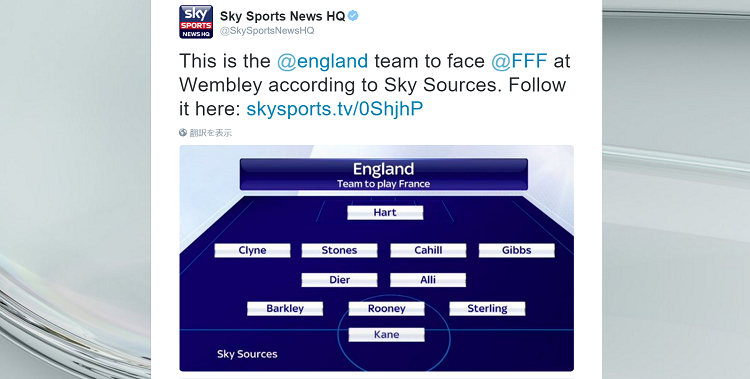Image resolution: width=750 pixels, height=379 pixels.
Task: Click the Sky Sports News HQ avatar logo
Action: (196, 22)
